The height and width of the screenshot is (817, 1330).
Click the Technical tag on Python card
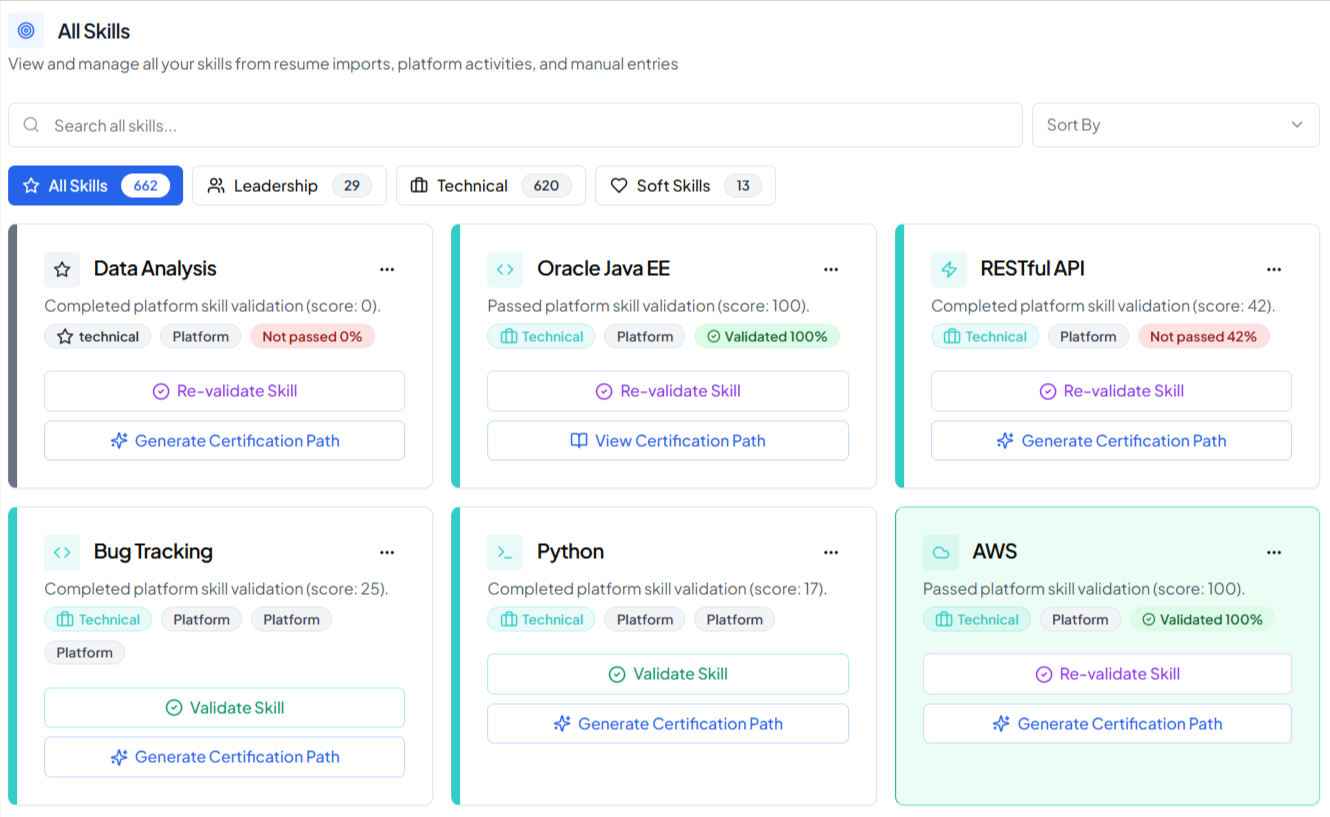click(541, 620)
